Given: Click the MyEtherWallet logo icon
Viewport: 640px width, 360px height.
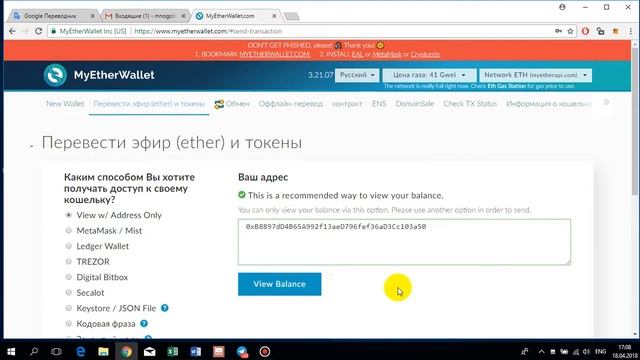Looking at the screenshot, I should click(x=55, y=75).
